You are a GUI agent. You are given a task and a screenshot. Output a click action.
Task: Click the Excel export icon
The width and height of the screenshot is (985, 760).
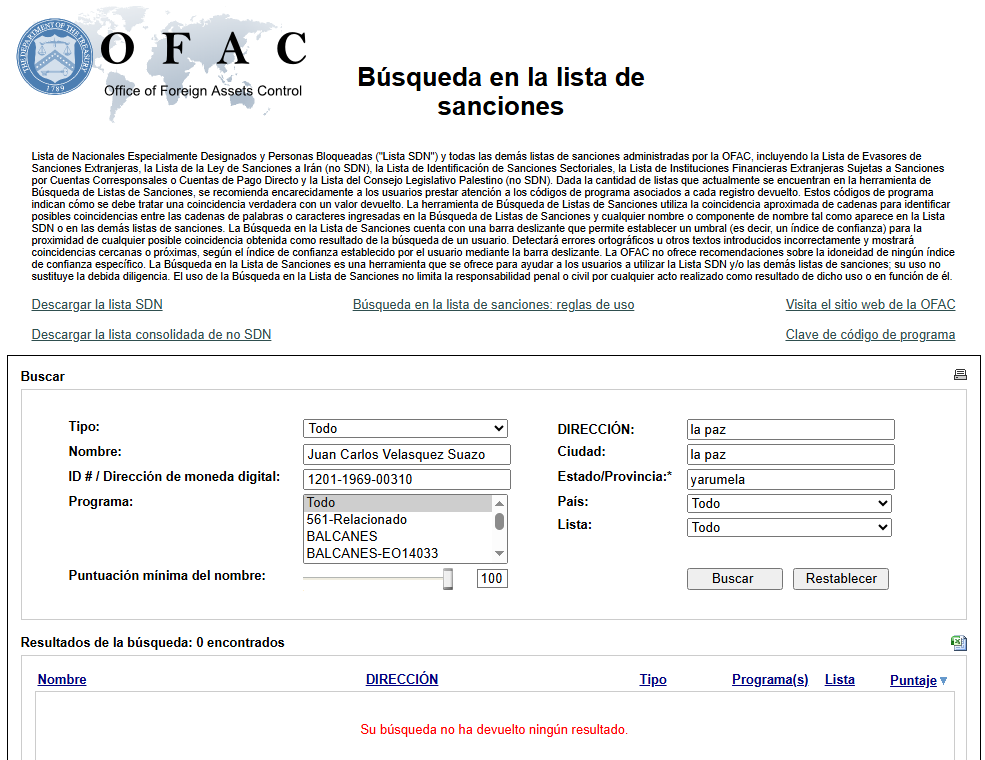pyautogui.click(x=959, y=643)
